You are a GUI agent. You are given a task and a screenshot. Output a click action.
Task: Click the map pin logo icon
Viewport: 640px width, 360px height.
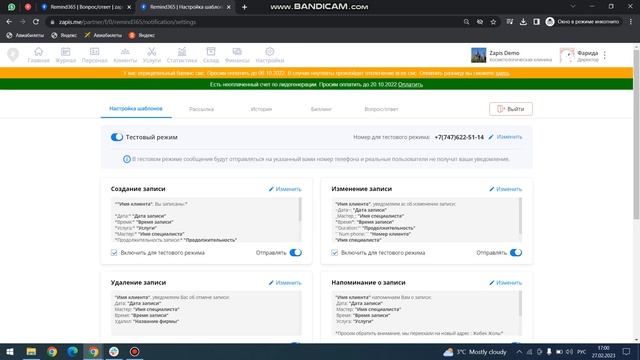[13, 54]
